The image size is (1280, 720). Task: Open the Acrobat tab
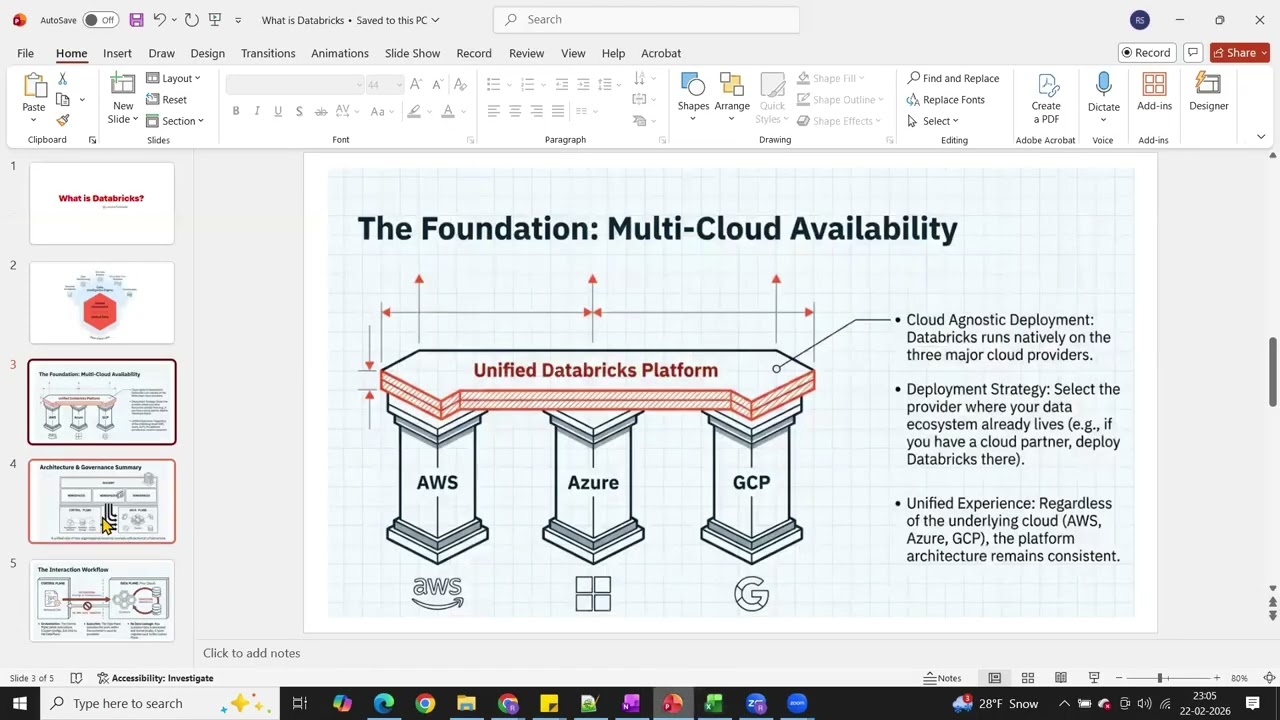click(661, 53)
